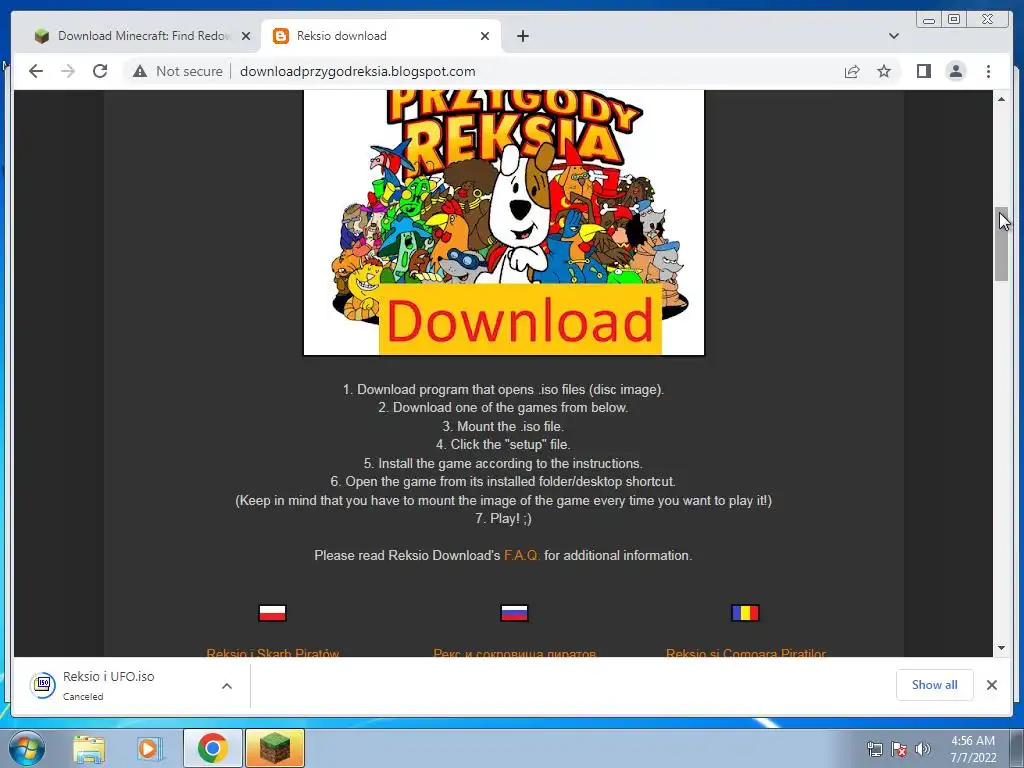The height and width of the screenshot is (768, 1024).
Task: Click the taskbar clock showing 4:56 AM
Action: 973,749
